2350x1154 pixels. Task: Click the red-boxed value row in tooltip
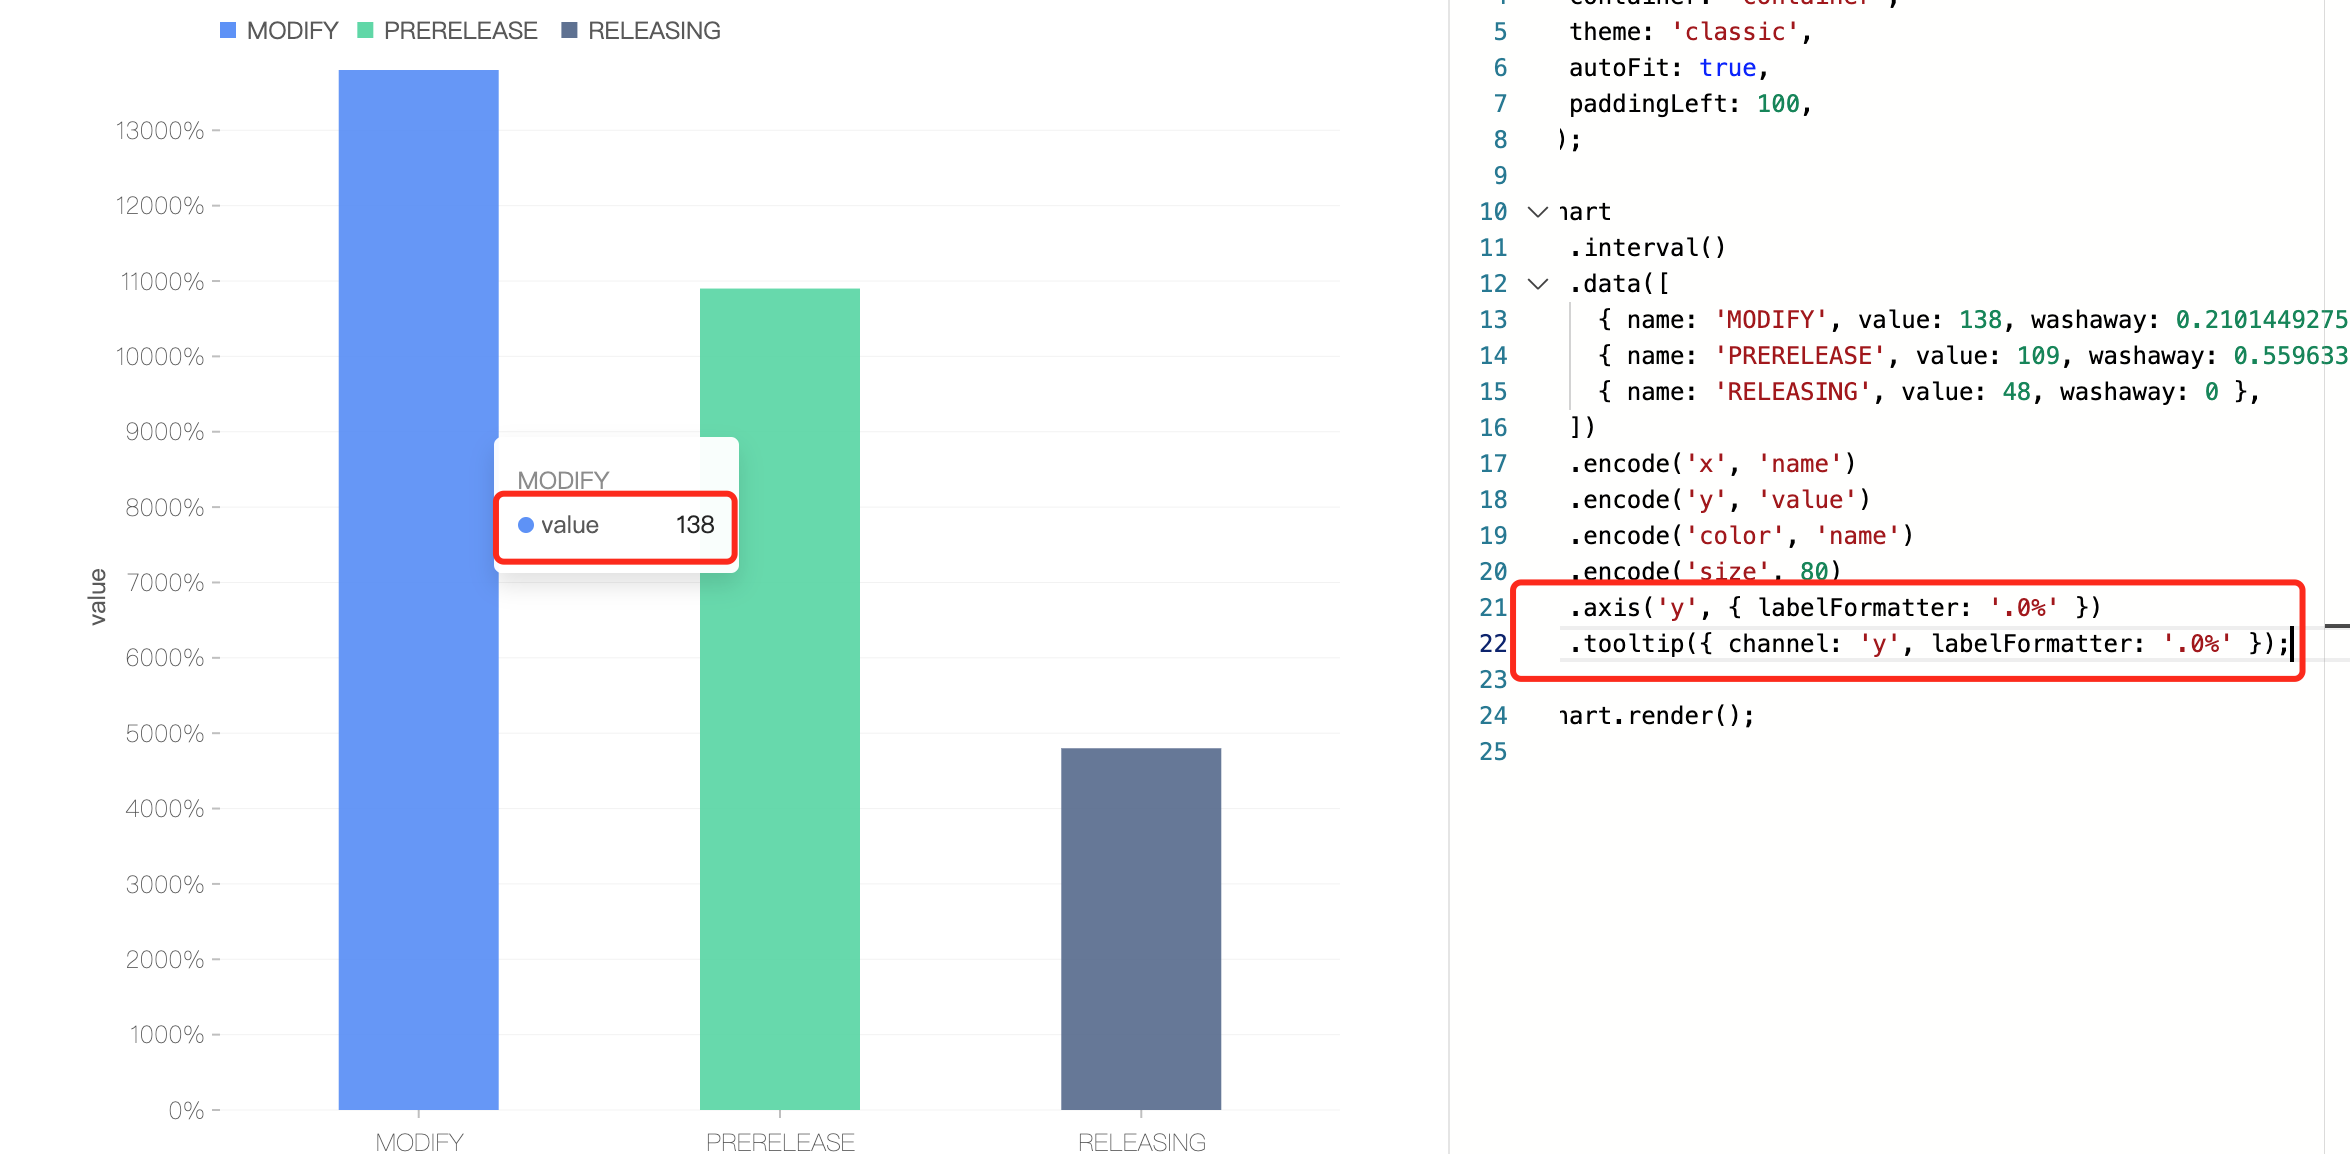[x=614, y=524]
